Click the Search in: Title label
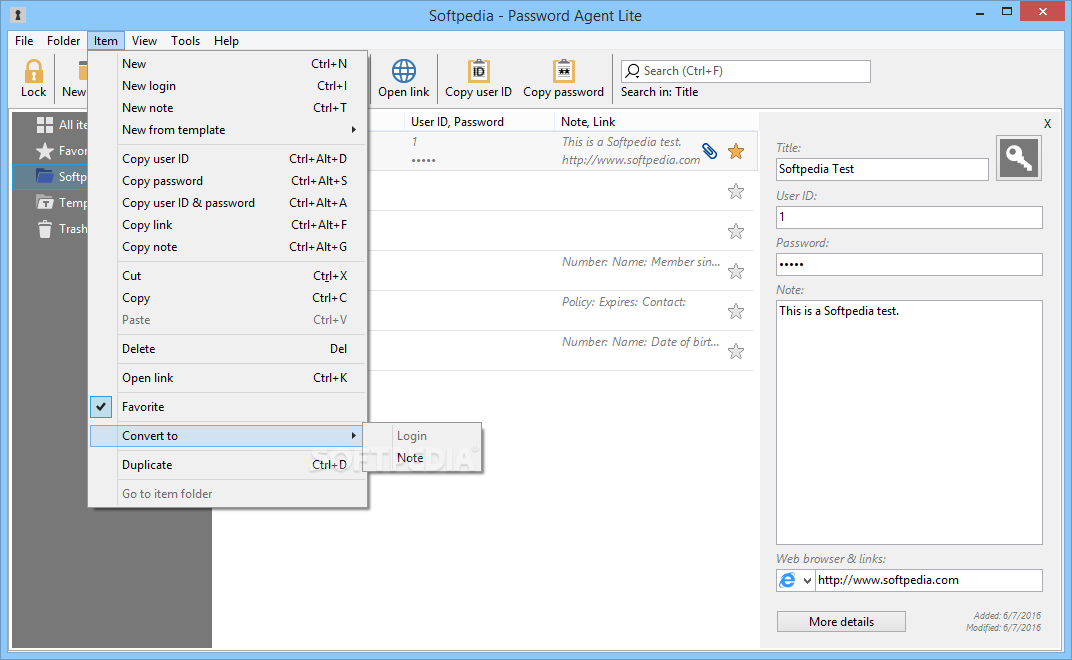This screenshot has height=660, width=1072. pos(659,92)
